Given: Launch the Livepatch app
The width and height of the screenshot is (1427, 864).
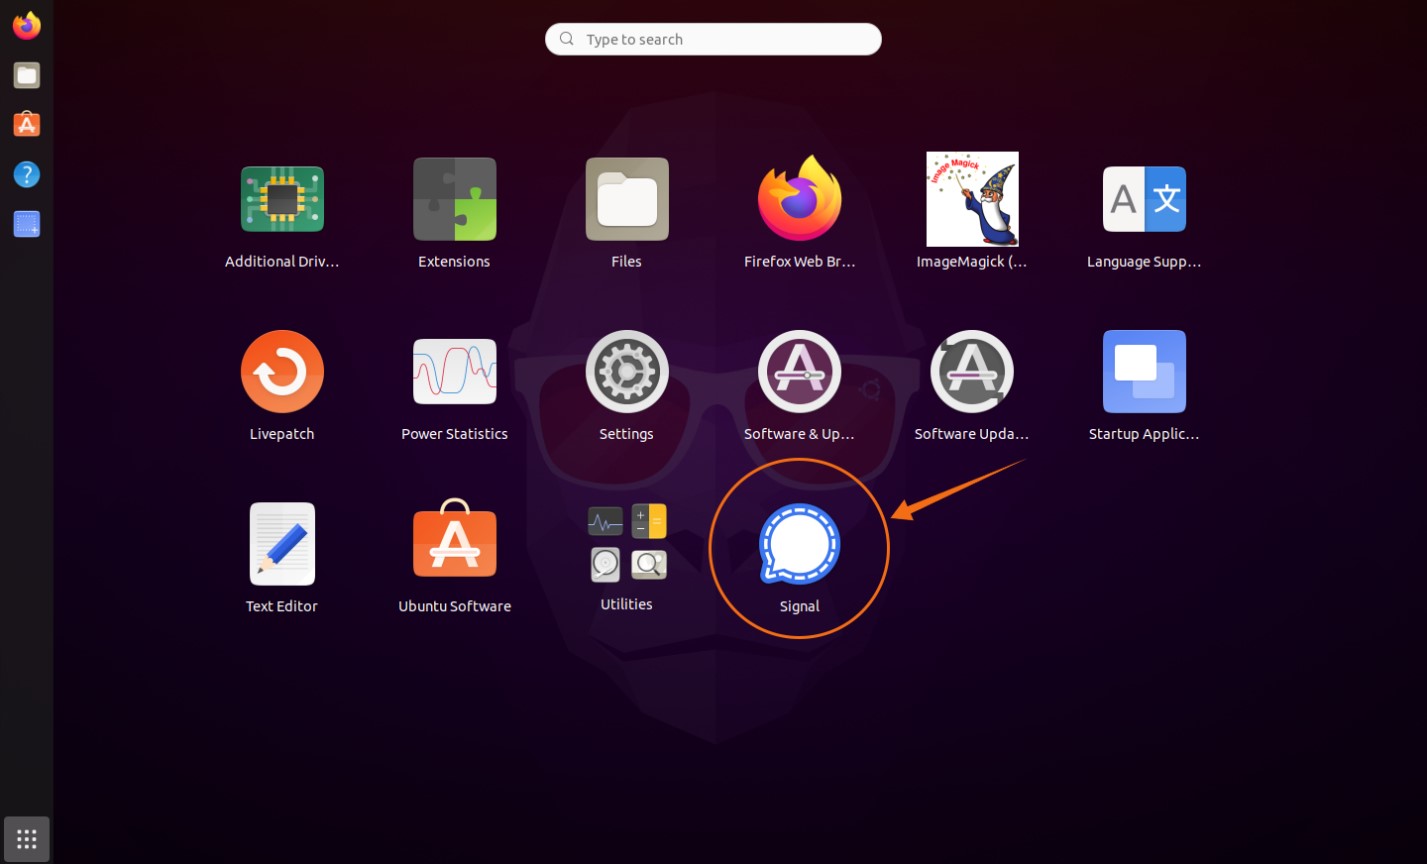Looking at the screenshot, I should coord(282,371).
